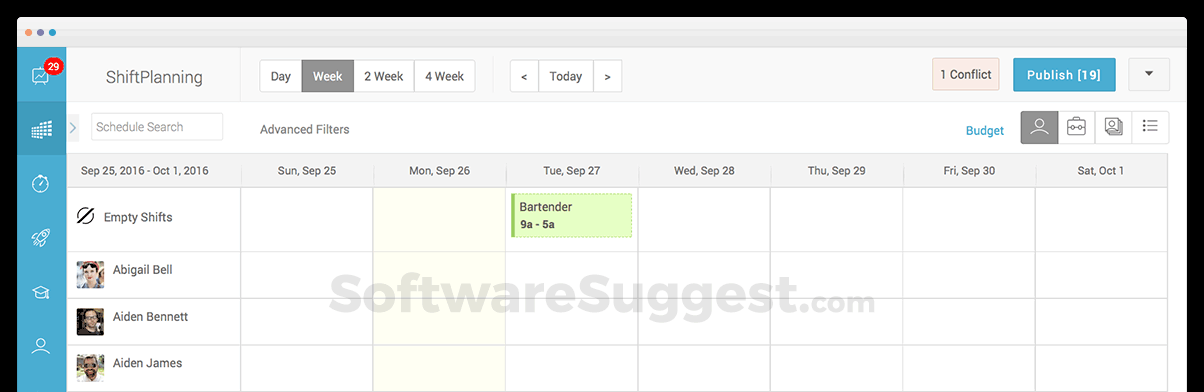Screen dimensions: 1204x392
Task: Switch to employee view icon
Action: 1039,127
